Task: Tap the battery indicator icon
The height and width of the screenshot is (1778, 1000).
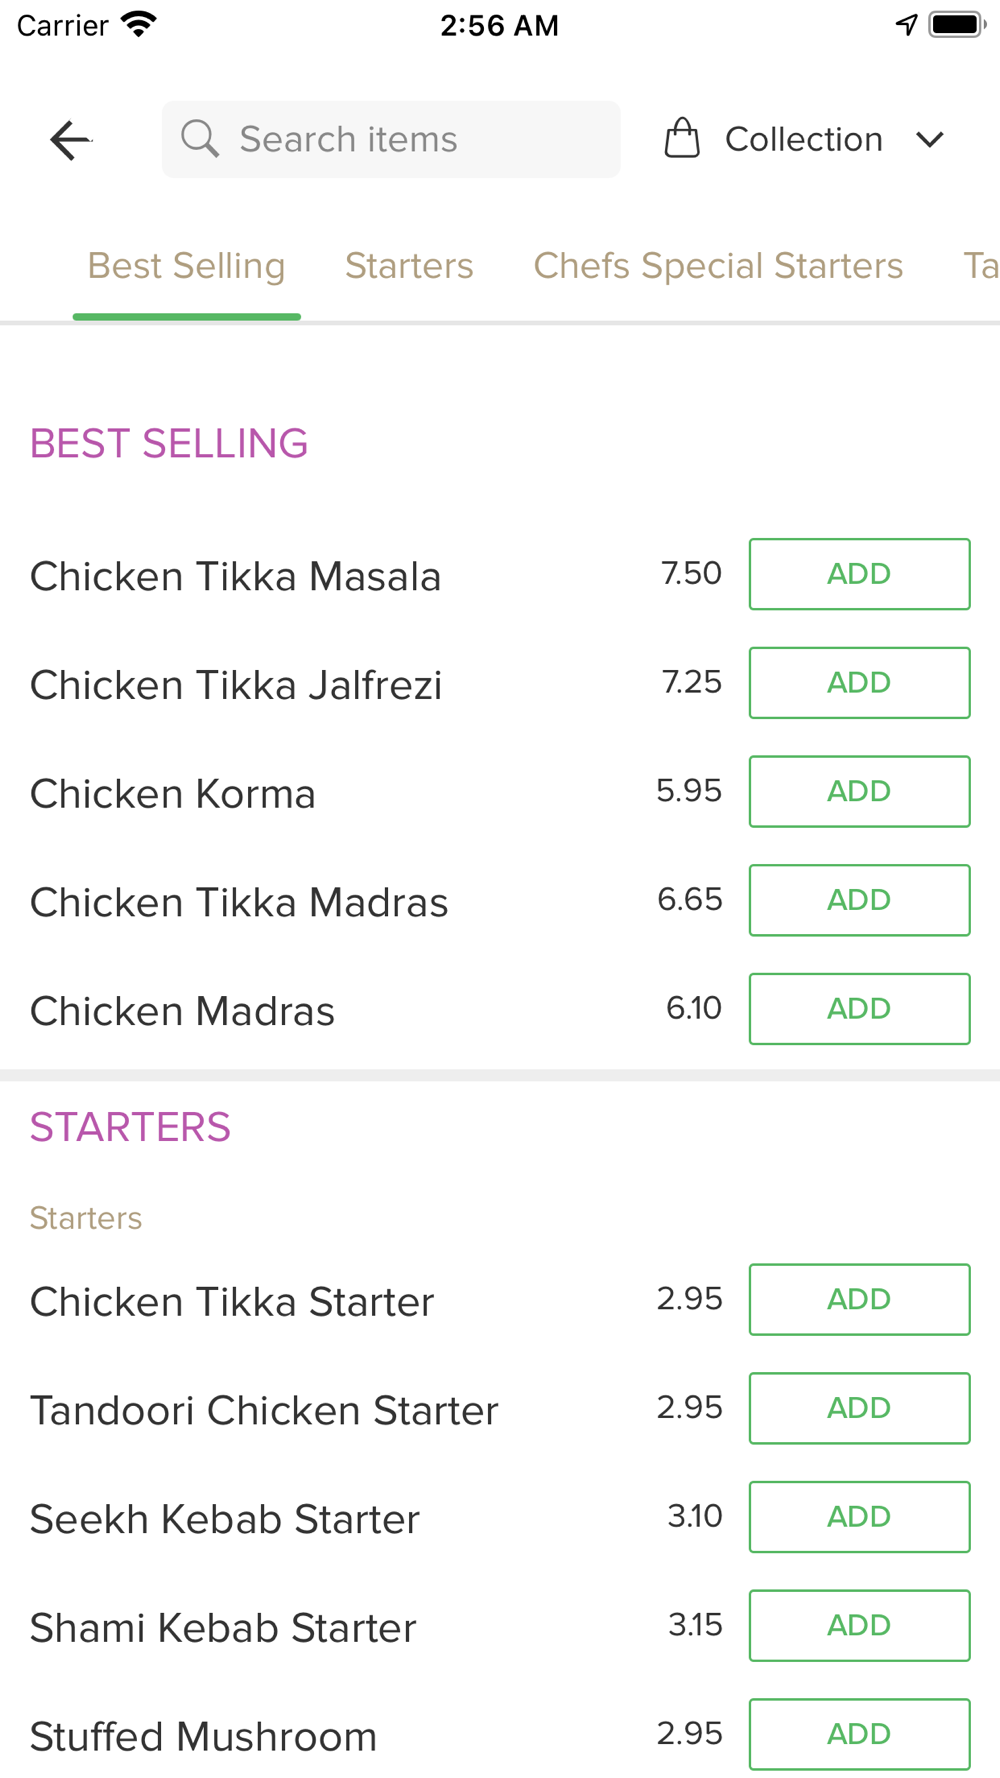Action: click(957, 24)
